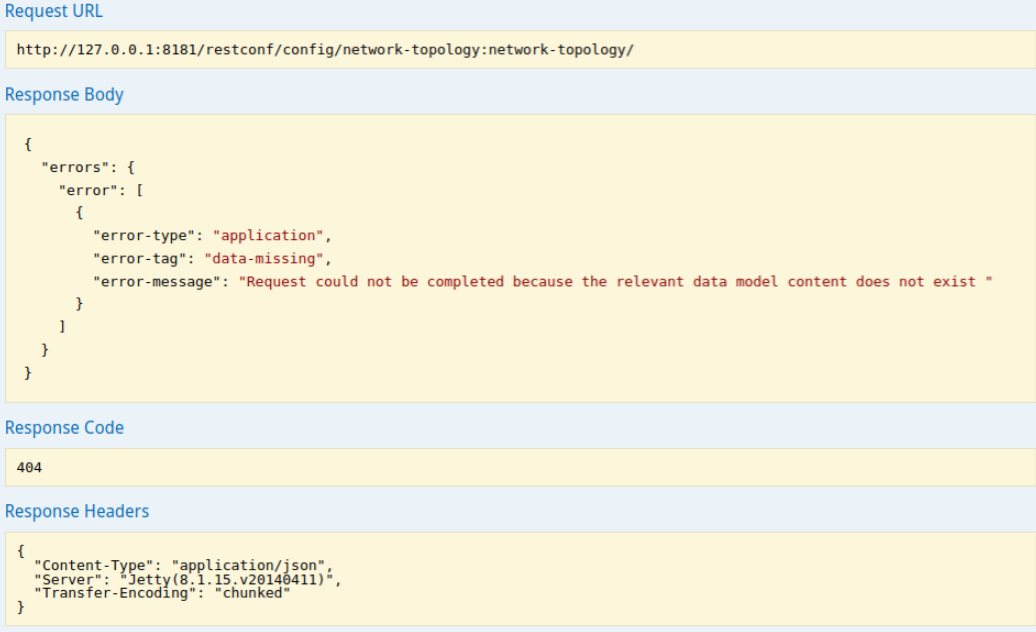Click the Request URL heading
The width and height of the screenshot is (1036, 632).
click(54, 12)
